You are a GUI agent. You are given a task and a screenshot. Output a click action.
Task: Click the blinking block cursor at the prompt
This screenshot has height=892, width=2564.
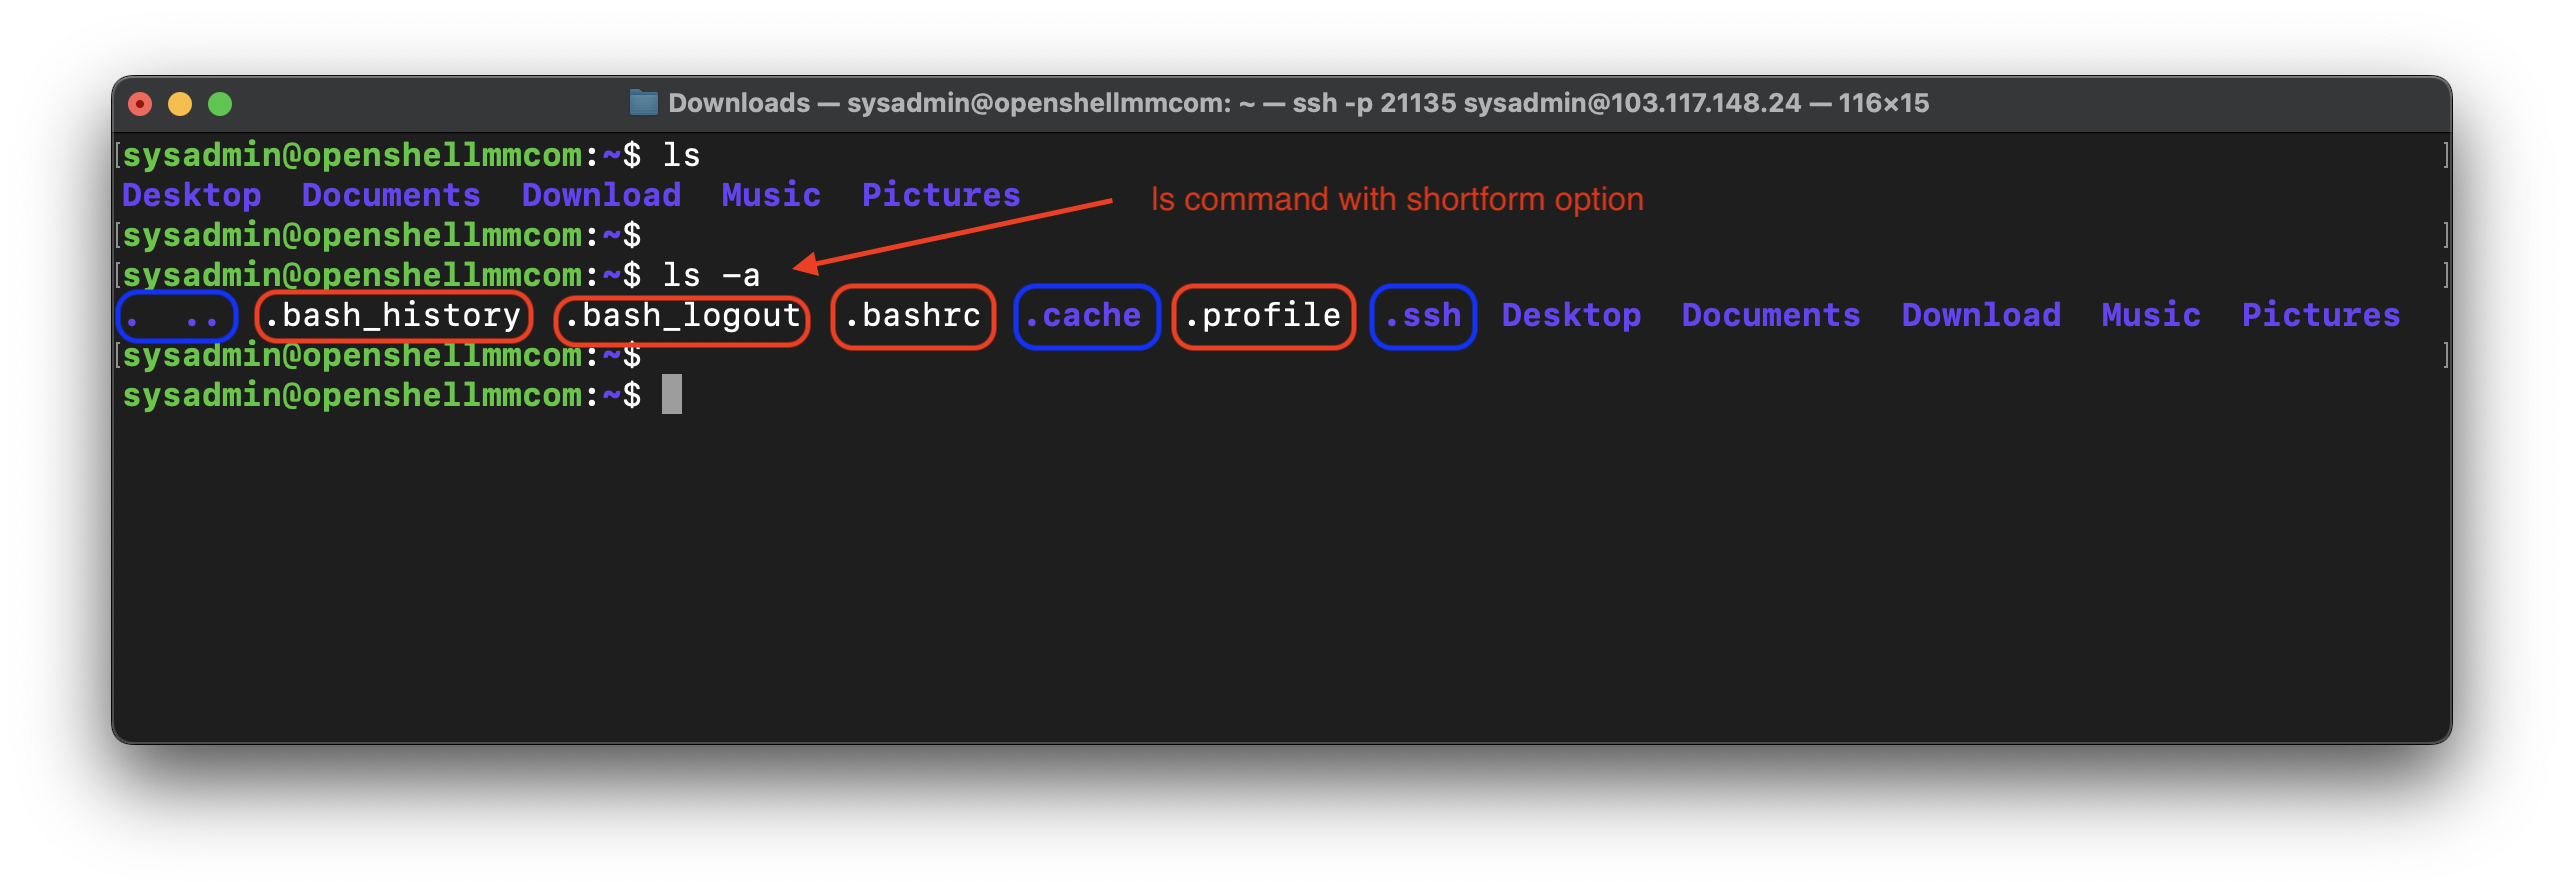672,394
